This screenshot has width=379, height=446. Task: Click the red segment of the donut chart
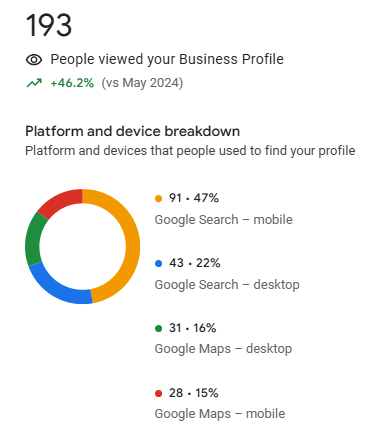62,200
